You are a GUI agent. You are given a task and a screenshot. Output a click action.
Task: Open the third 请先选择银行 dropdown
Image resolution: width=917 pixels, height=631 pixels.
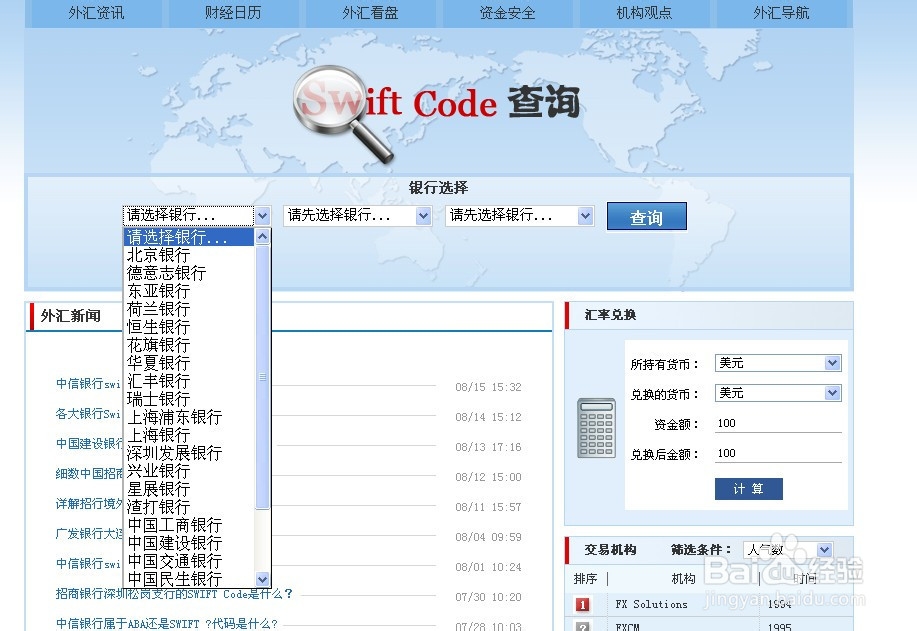tap(519, 216)
